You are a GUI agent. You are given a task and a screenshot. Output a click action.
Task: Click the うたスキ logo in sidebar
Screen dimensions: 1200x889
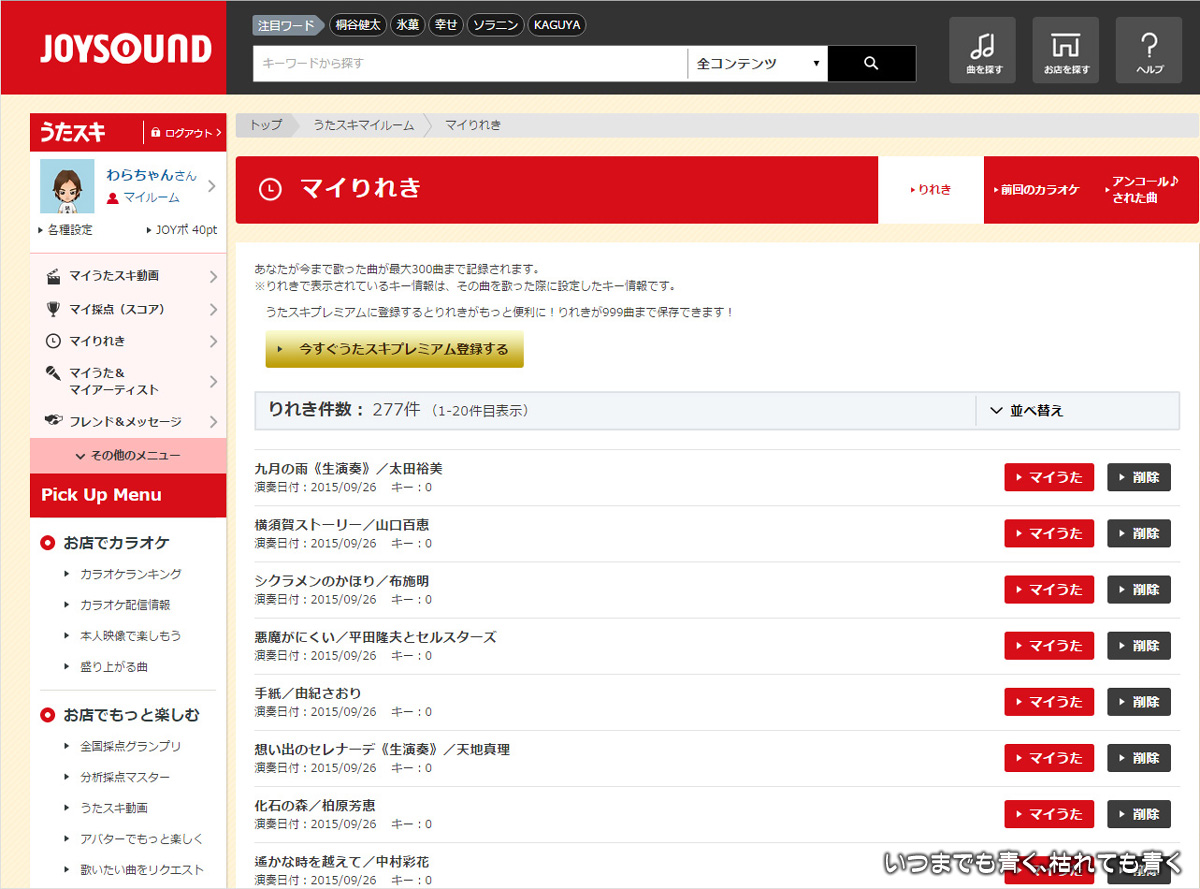click(74, 132)
